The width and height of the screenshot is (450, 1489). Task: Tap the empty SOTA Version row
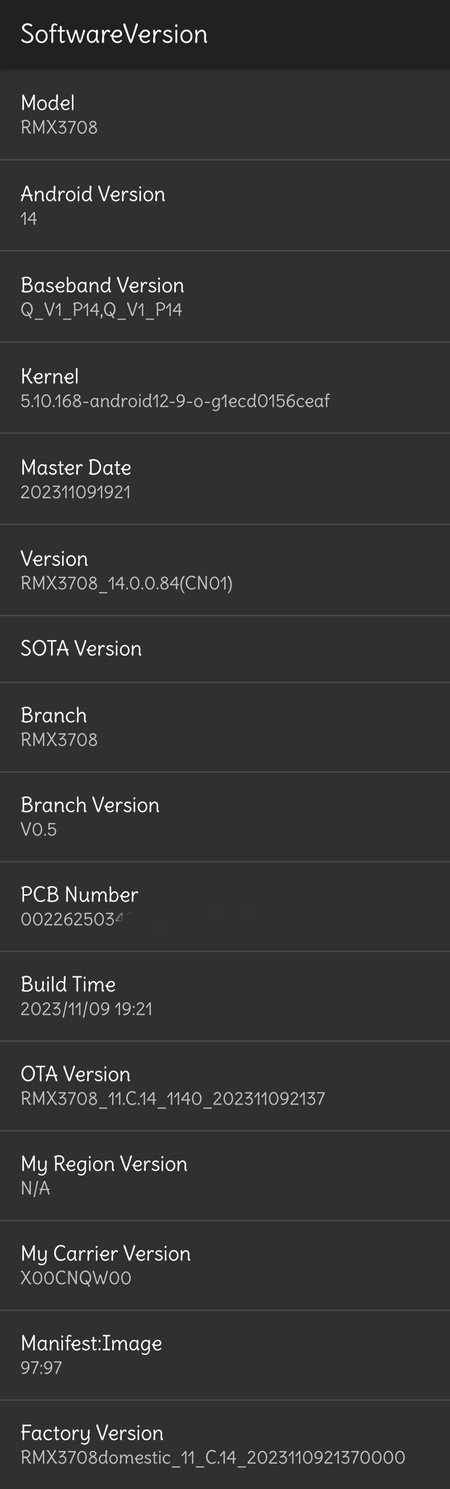pos(225,648)
